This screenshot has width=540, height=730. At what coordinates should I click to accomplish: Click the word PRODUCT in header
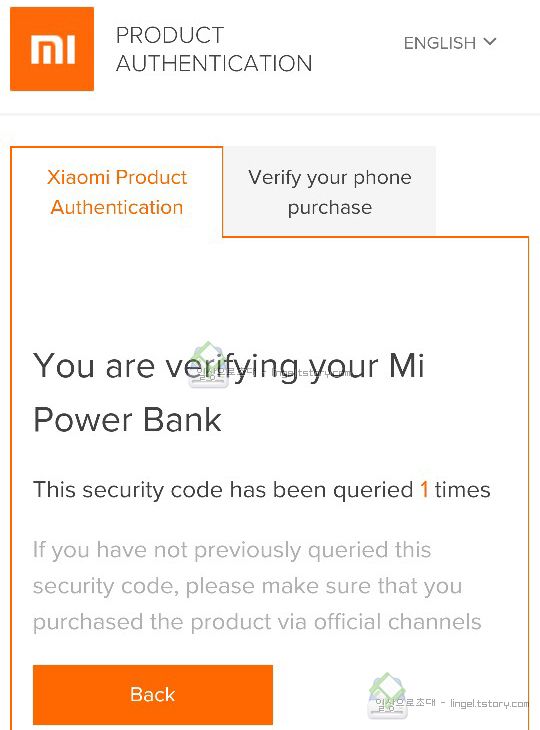(170, 35)
